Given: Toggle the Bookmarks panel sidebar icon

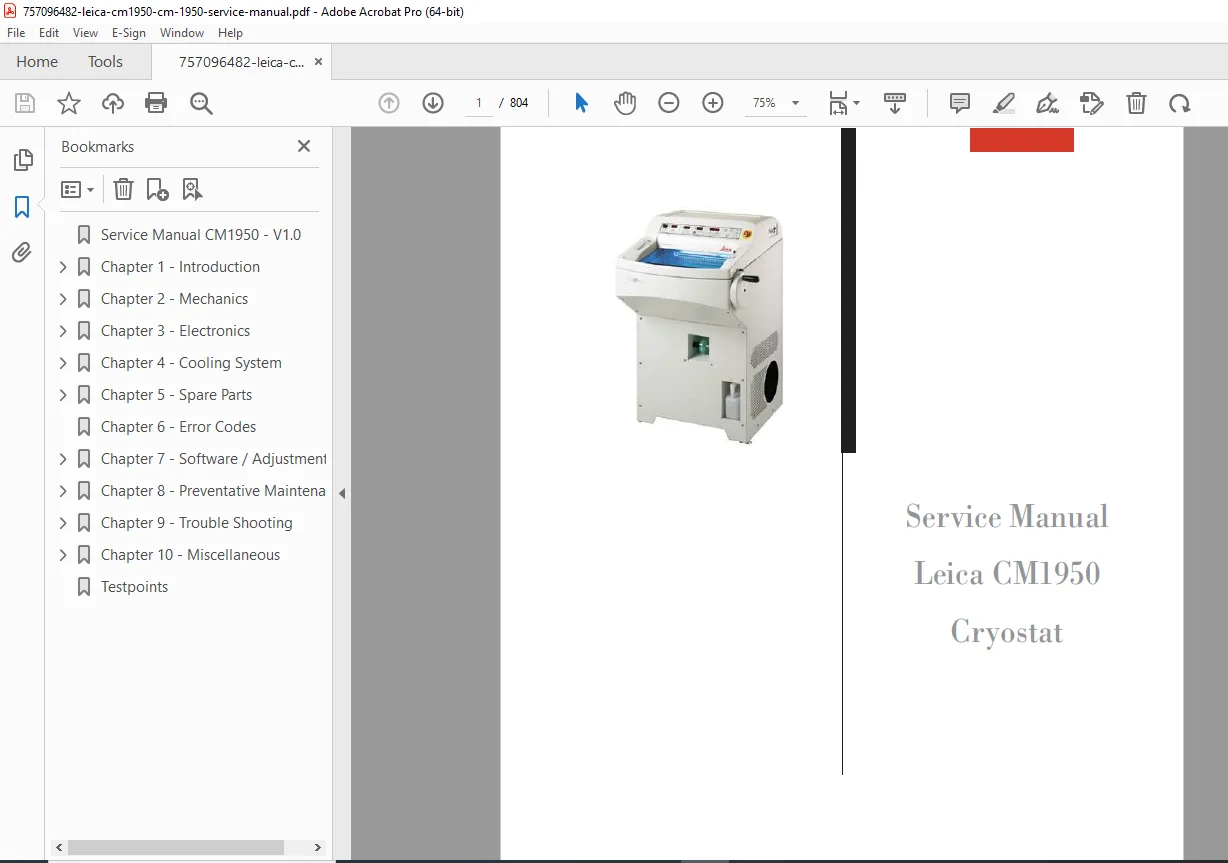Looking at the screenshot, I should (22, 207).
